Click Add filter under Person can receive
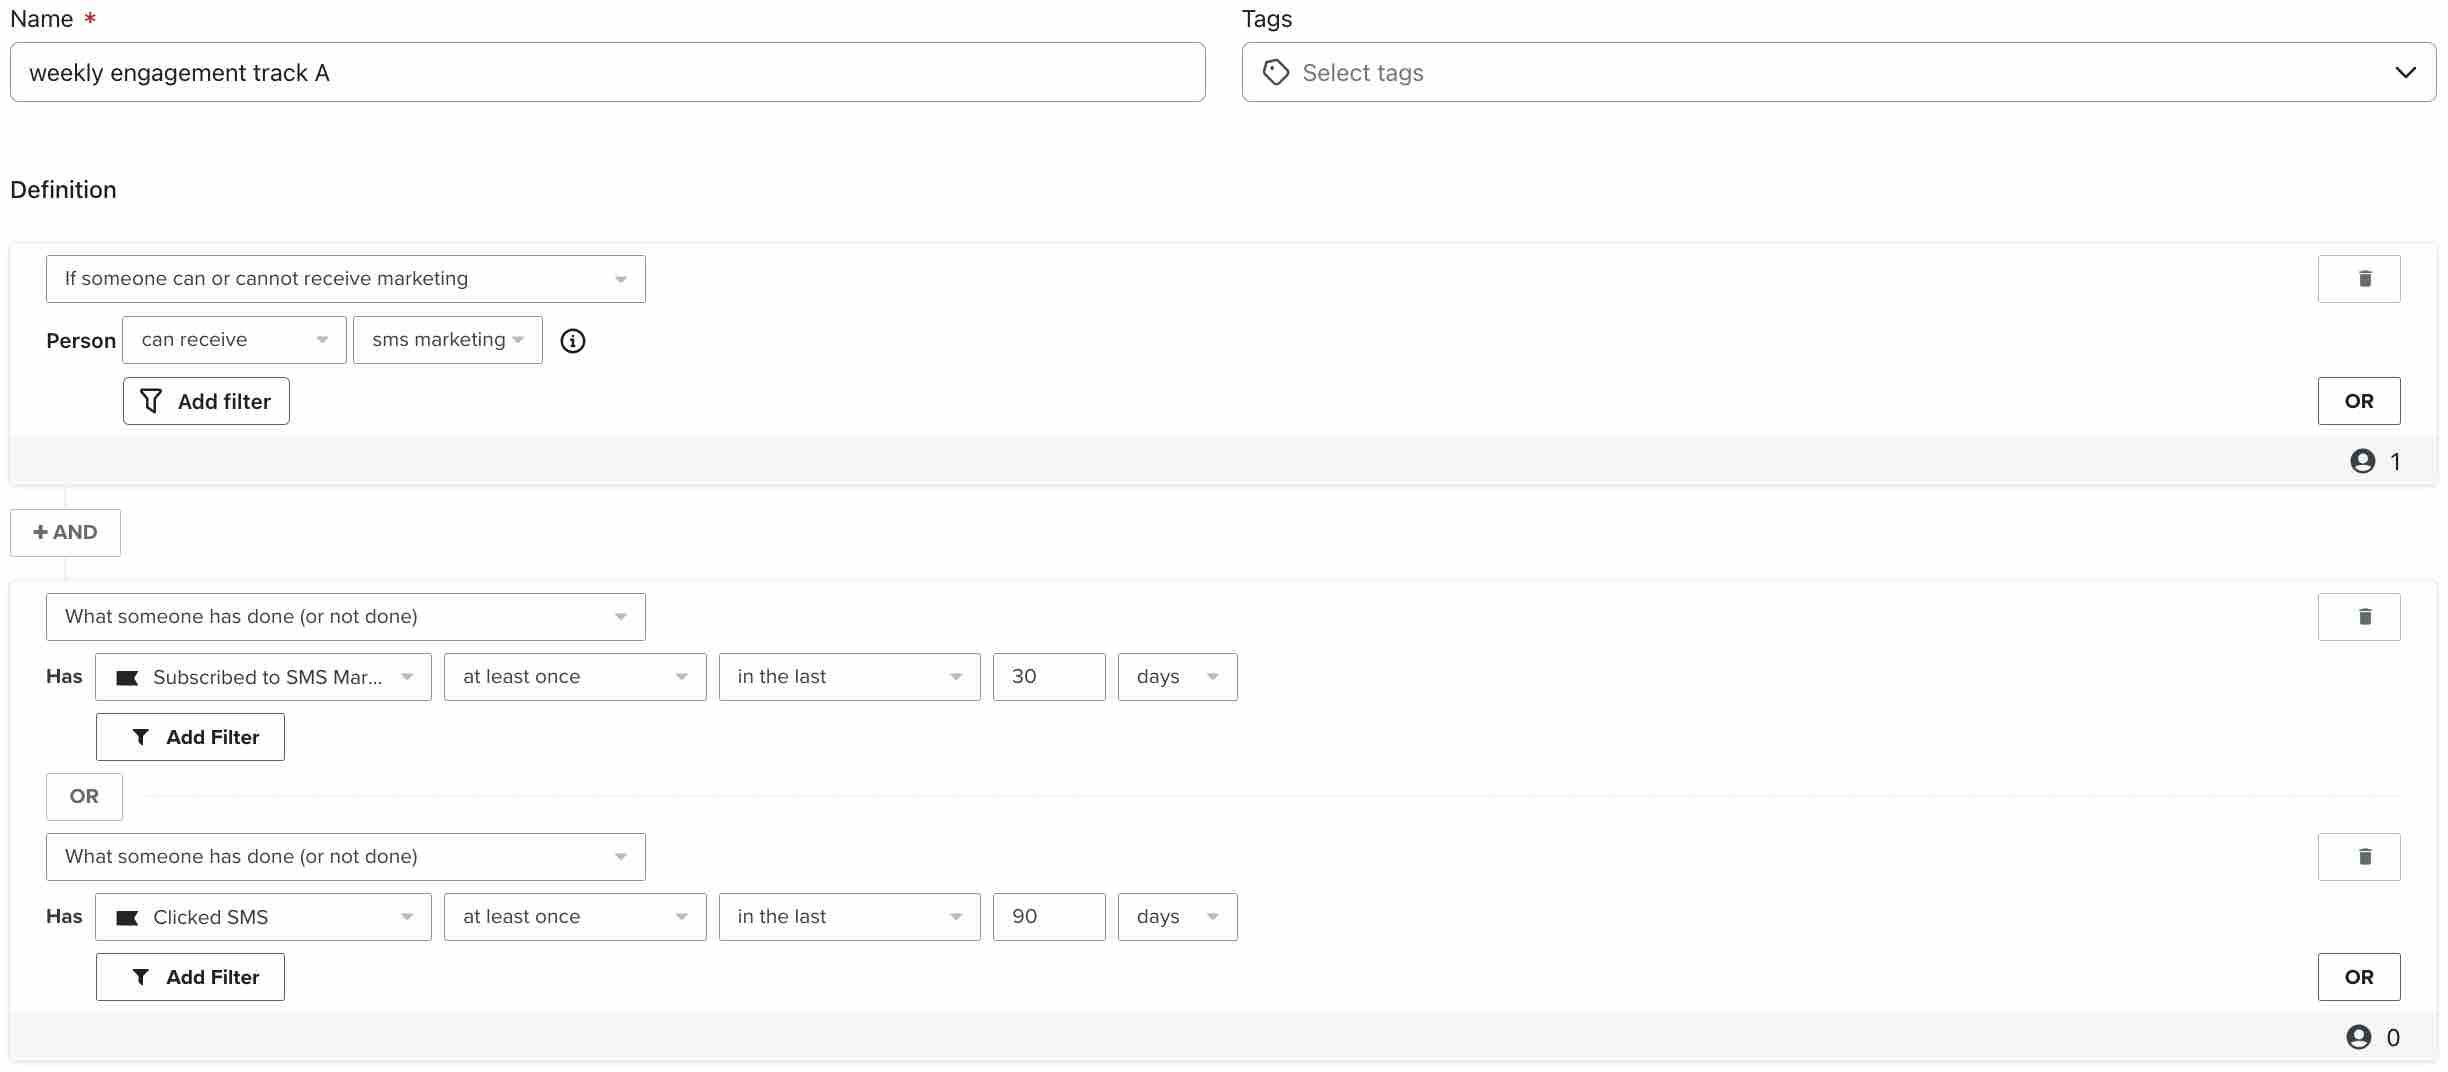 pyautogui.click(x=206, y=401)
